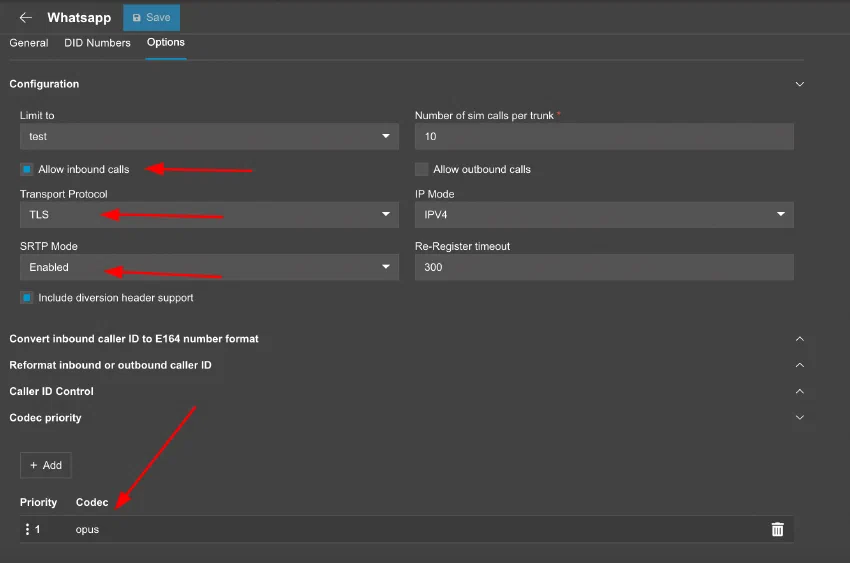Collapse the Configuration section chevron
Viewport: 850px width, 563px height.
799,84
